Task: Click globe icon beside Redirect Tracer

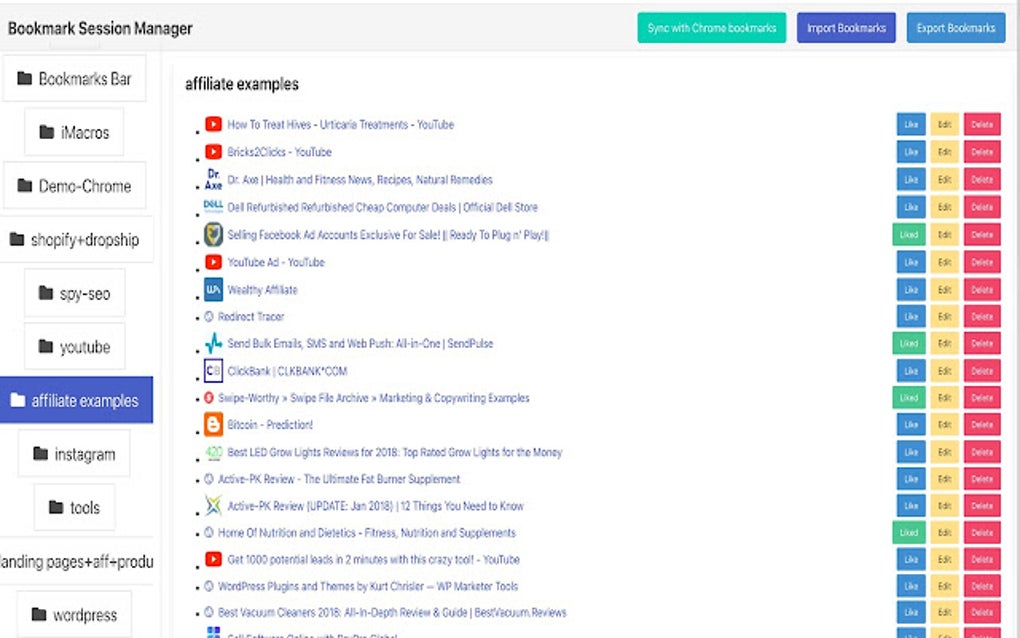Action: [209, 317]
